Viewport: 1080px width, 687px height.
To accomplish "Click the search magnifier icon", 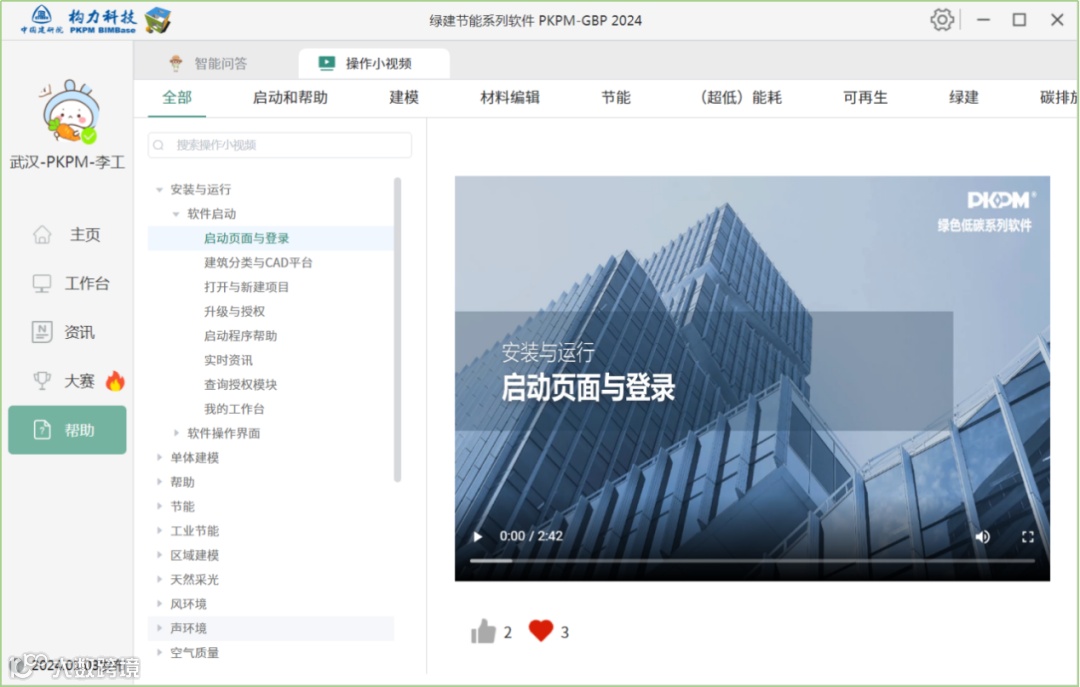I will coord(159,145).
